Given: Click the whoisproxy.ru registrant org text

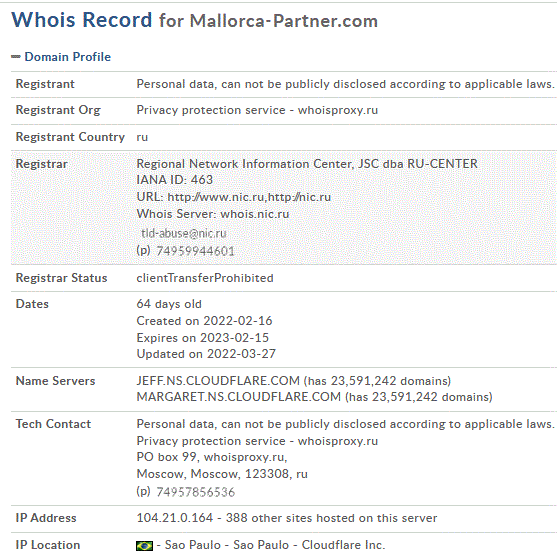Looking at the screenshot, I should (257, 110).
